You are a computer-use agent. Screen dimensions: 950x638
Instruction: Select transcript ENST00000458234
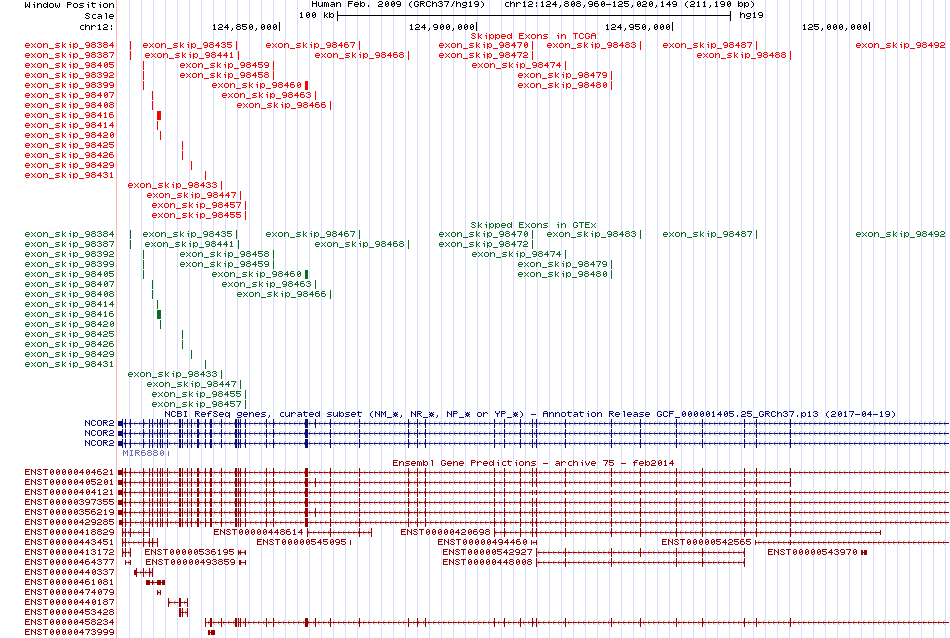point(69,622)
